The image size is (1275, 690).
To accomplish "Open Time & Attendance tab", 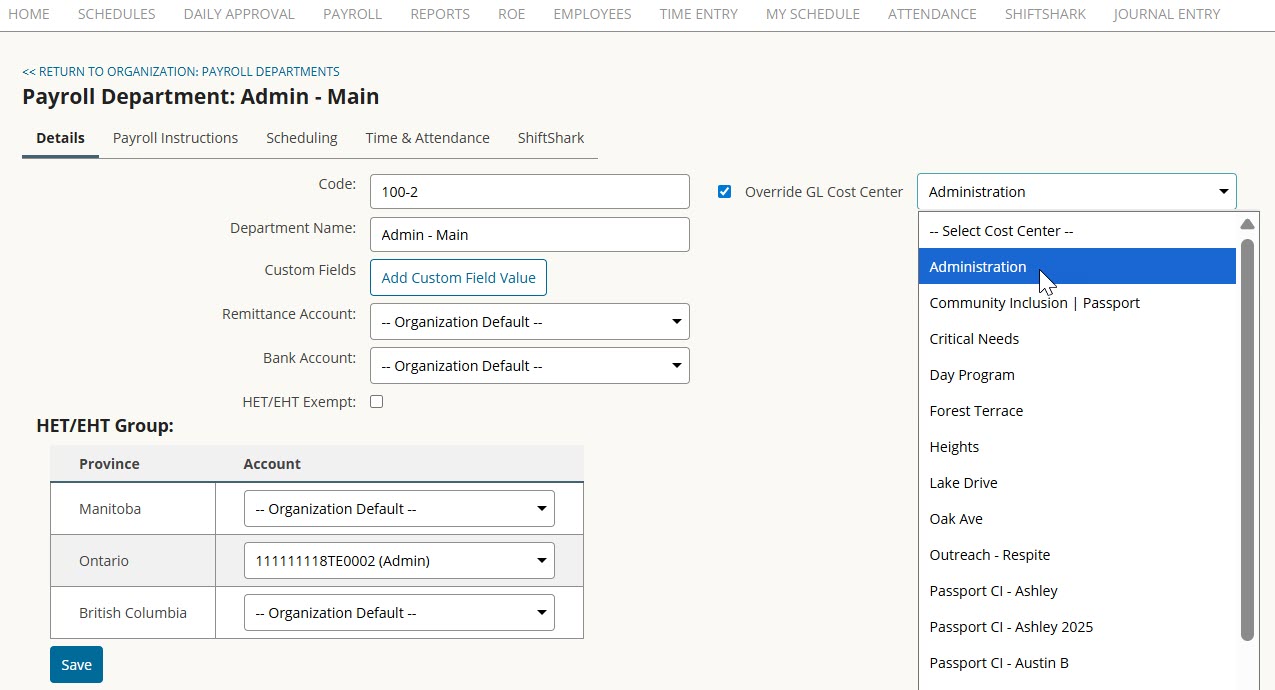I will click(428, 138).
